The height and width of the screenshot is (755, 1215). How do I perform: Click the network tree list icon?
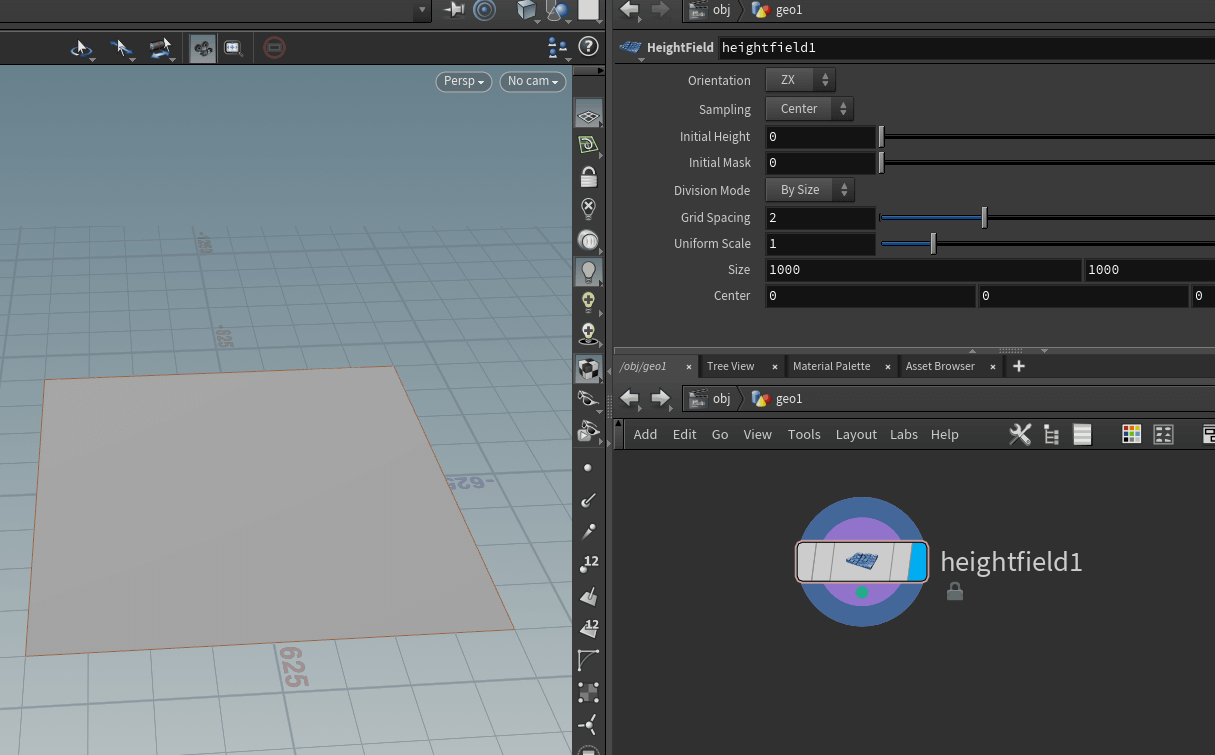coord(1051,434)
